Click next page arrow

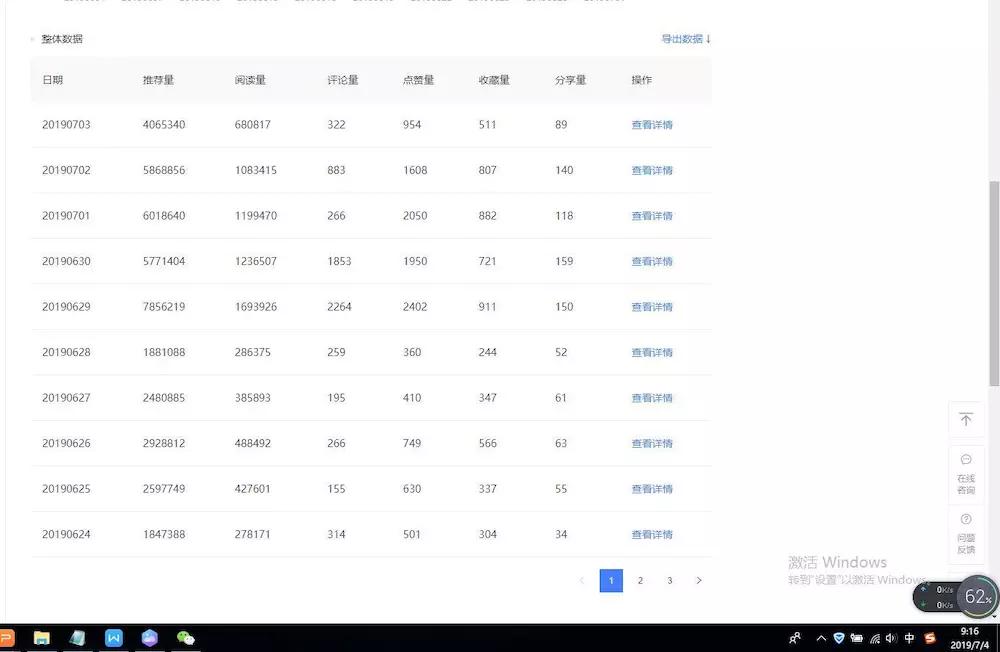coord(699,581)
